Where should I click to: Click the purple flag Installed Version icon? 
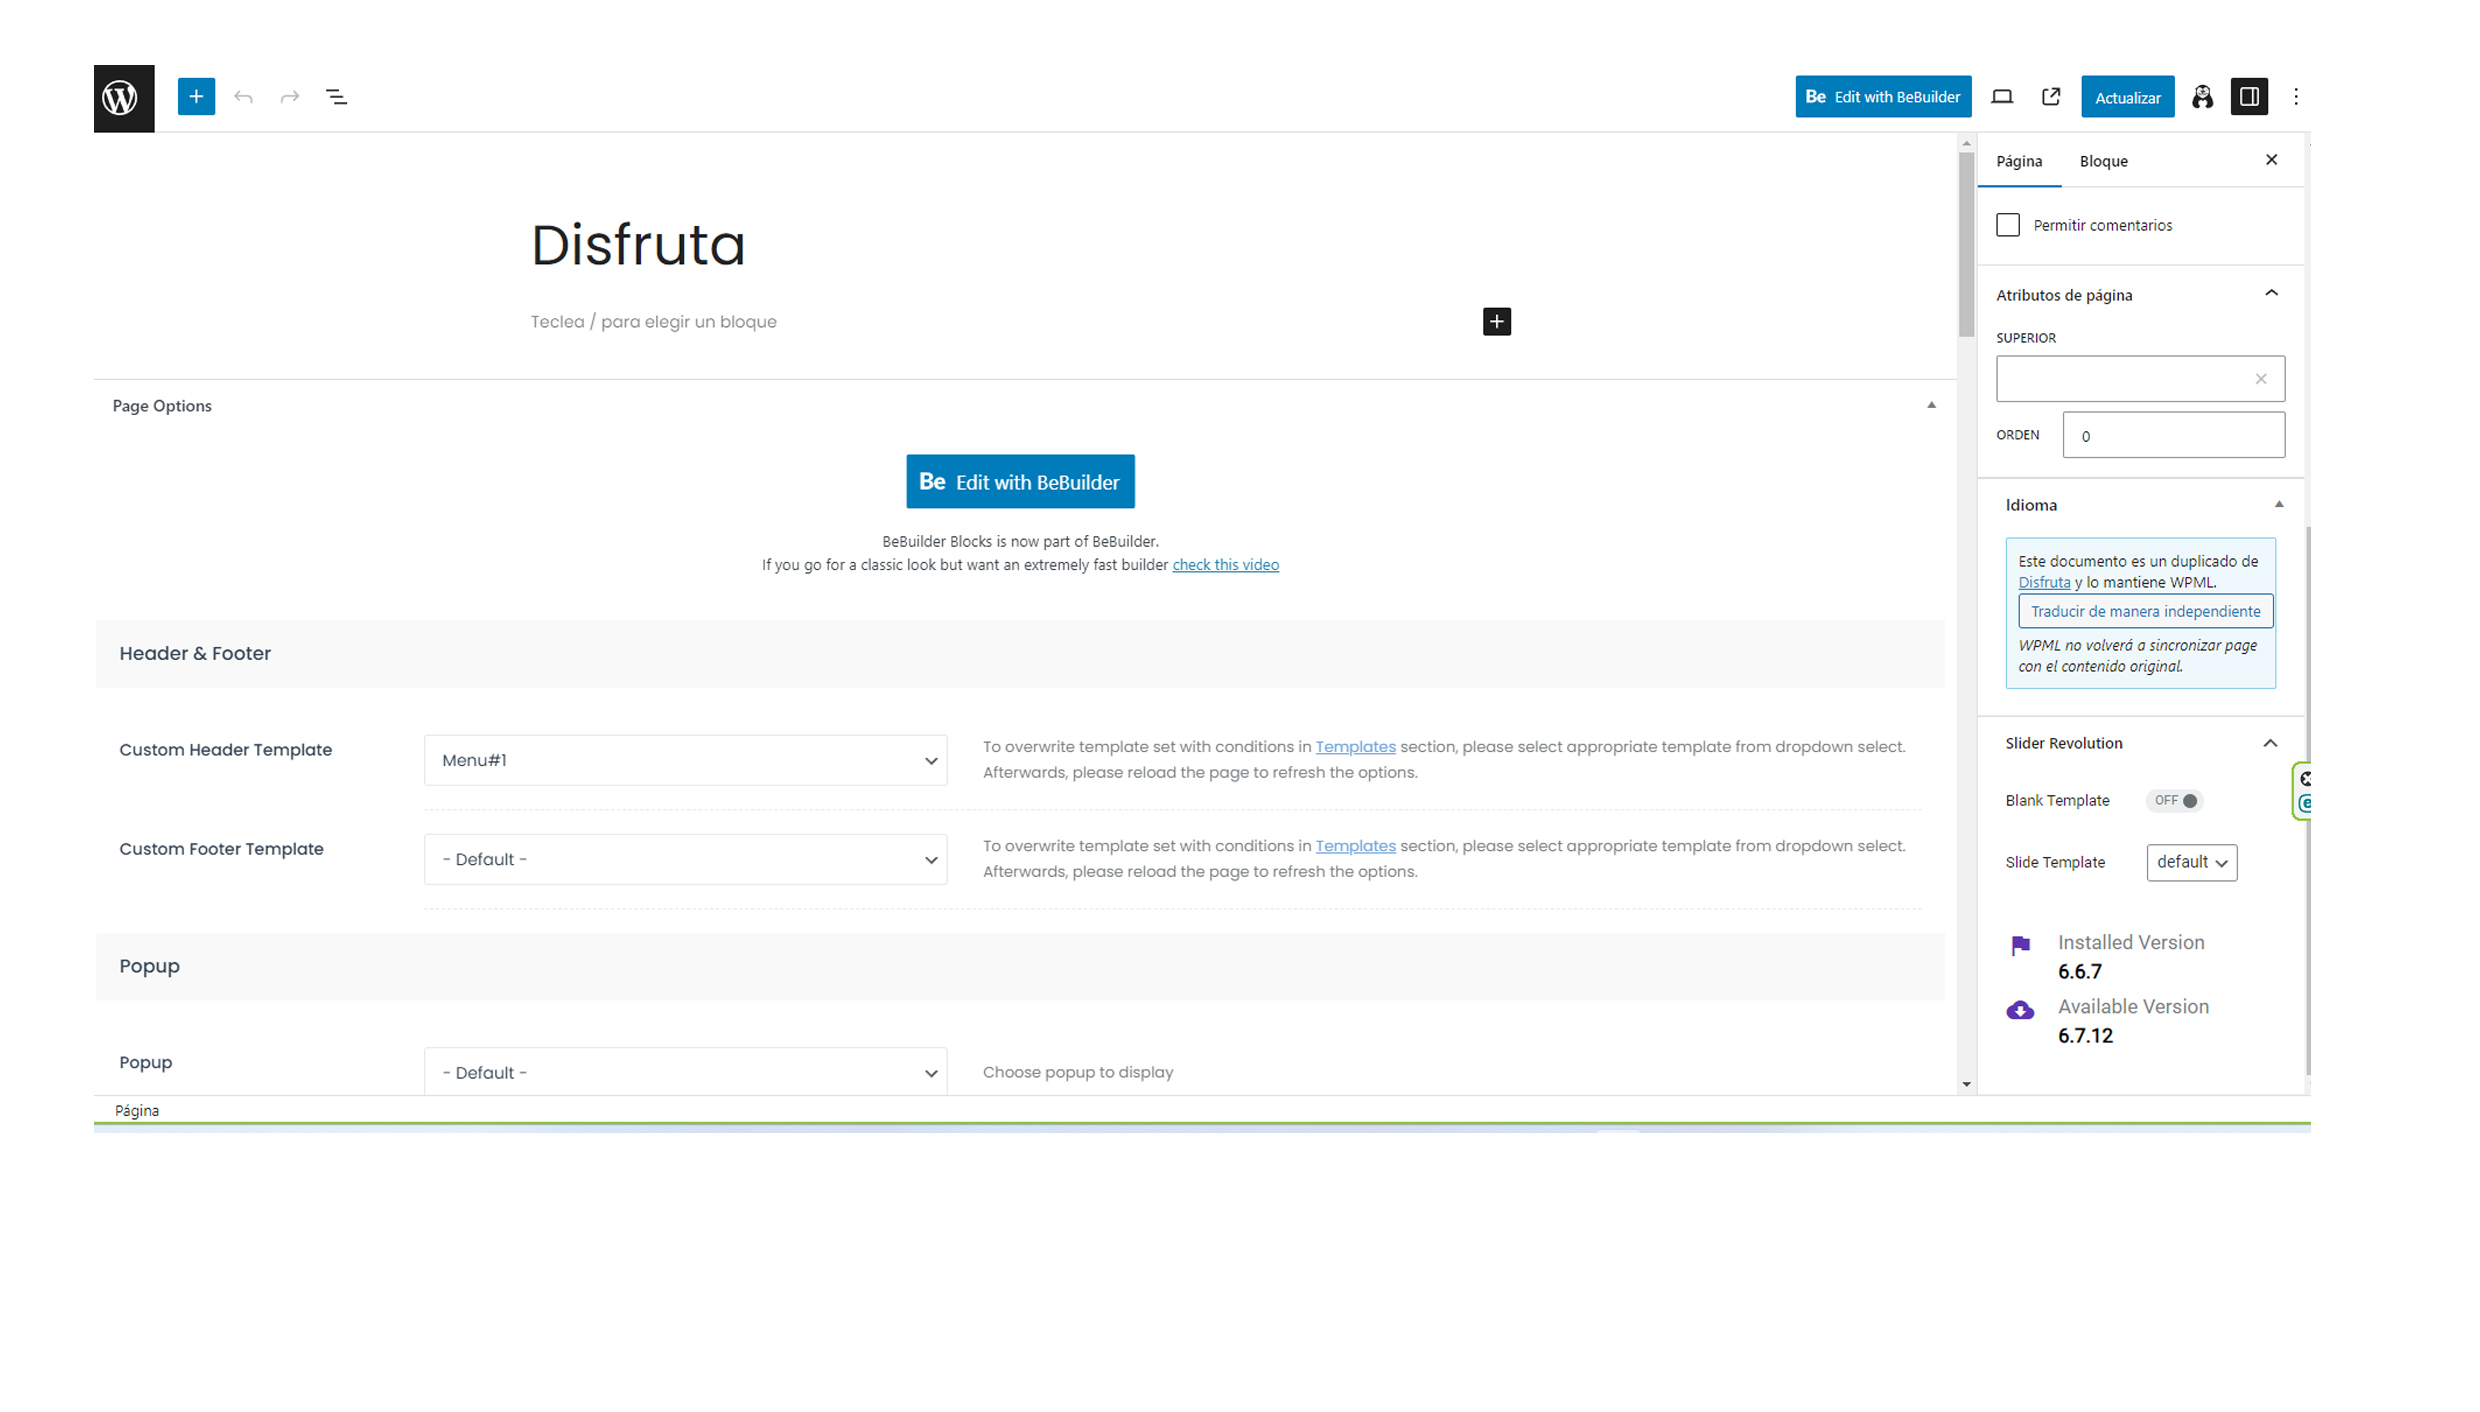coord(2020,945)
